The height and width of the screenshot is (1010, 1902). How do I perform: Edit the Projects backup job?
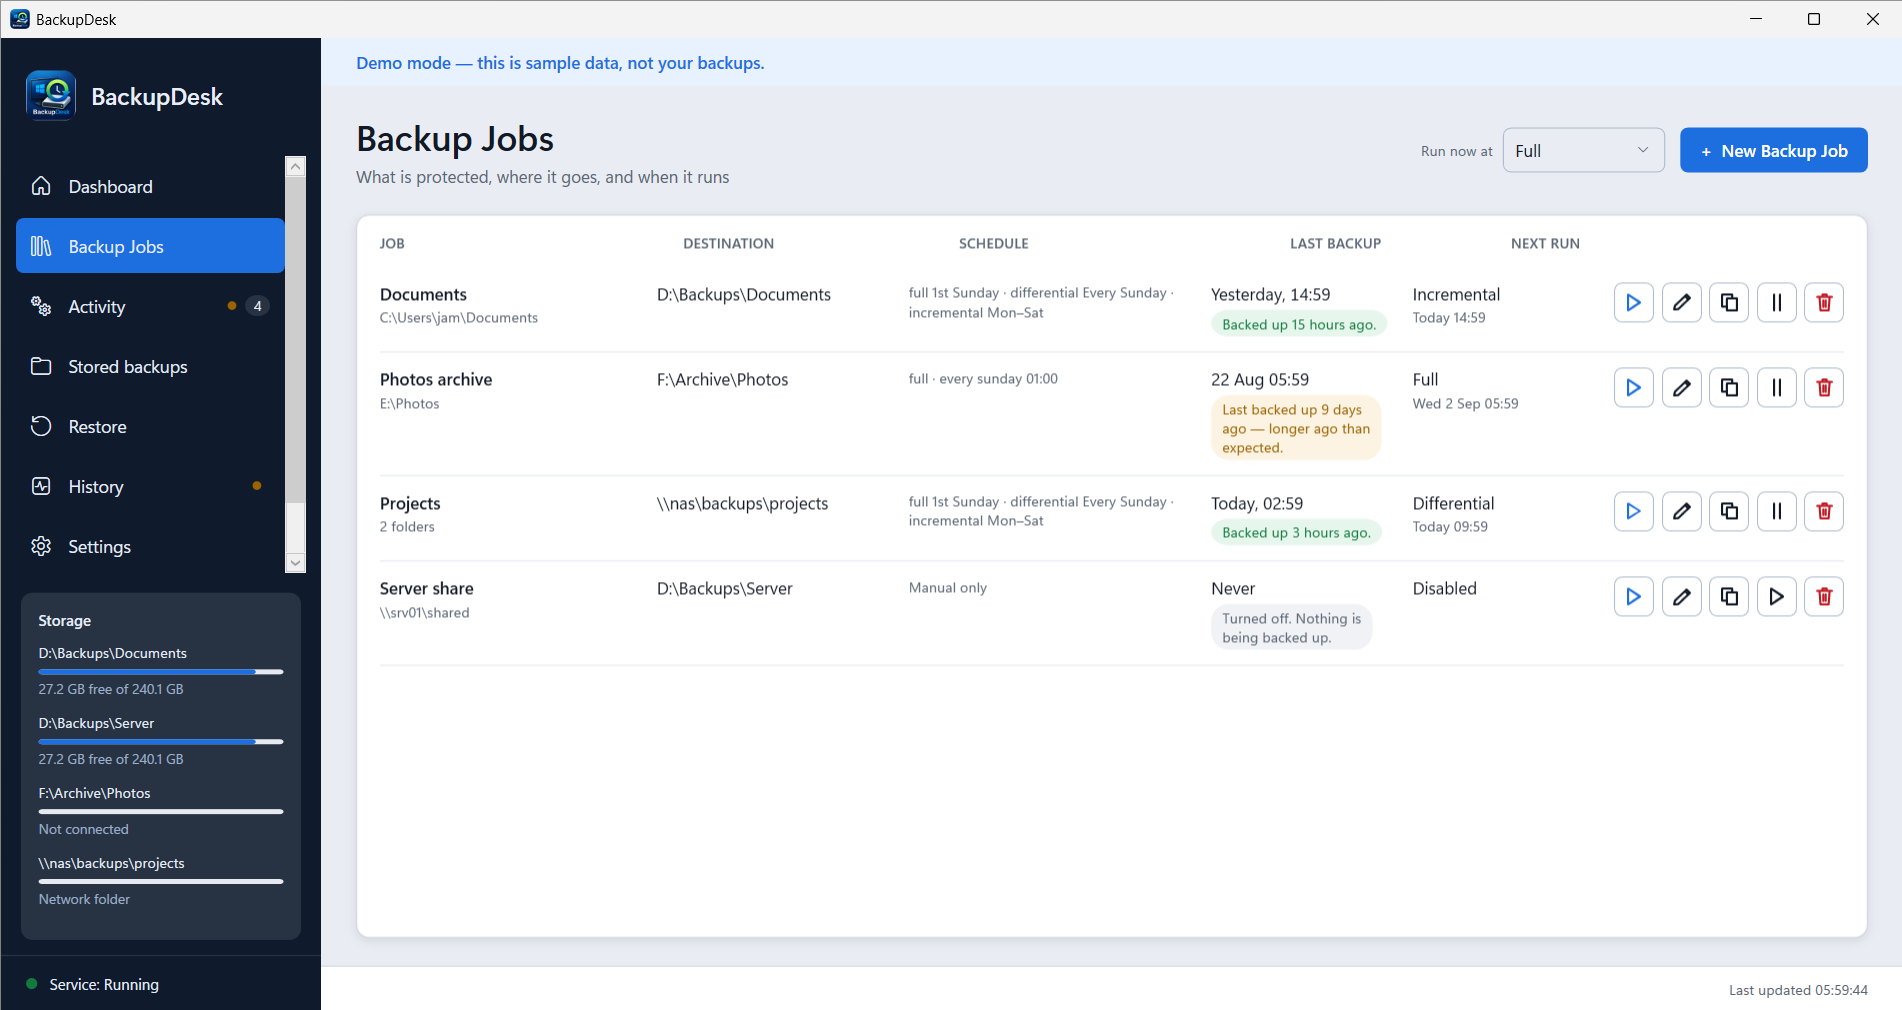click(1681, 511)
